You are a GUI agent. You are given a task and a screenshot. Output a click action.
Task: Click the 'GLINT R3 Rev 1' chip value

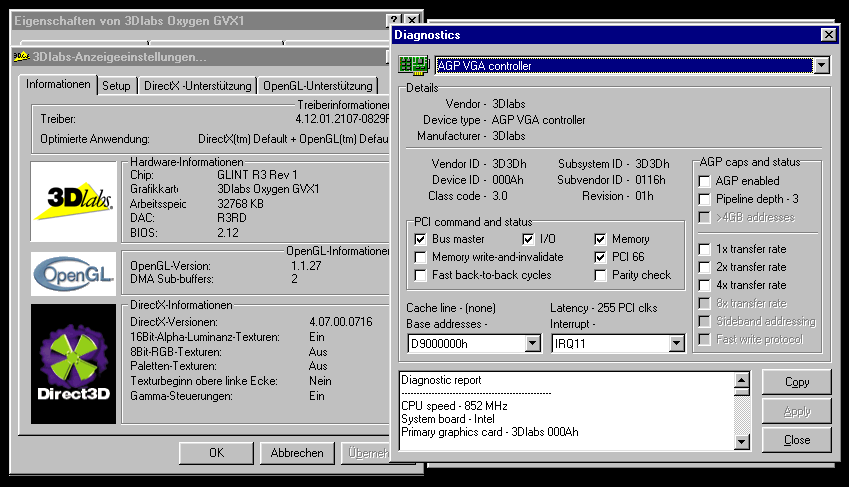257,175
